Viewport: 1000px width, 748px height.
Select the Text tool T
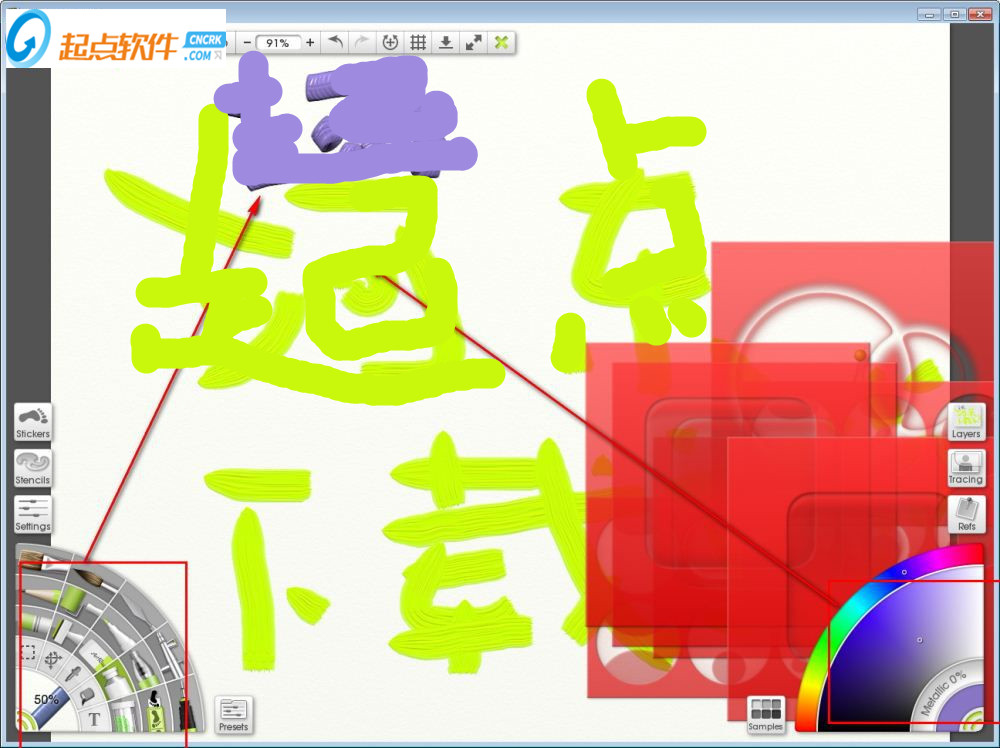tap(94, 719)
